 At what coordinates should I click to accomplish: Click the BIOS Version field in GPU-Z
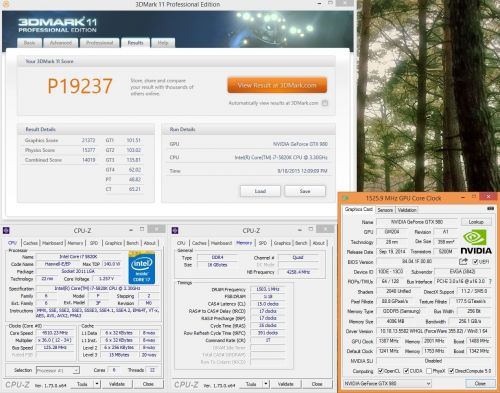click(x=417, y=262)
